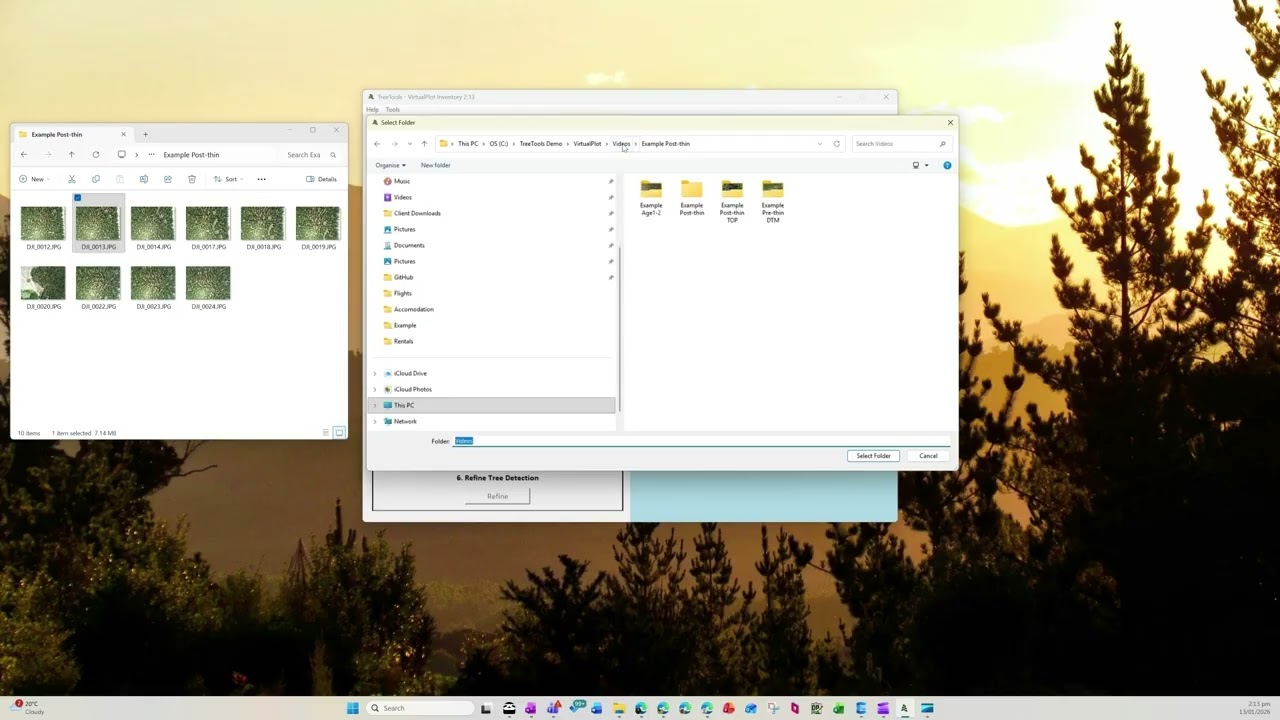Image resolution: width=1280 pixels, height=720 pixels.
Task: Click the Folder name input field
Action: pyautogui.click(x=702, y=441)
